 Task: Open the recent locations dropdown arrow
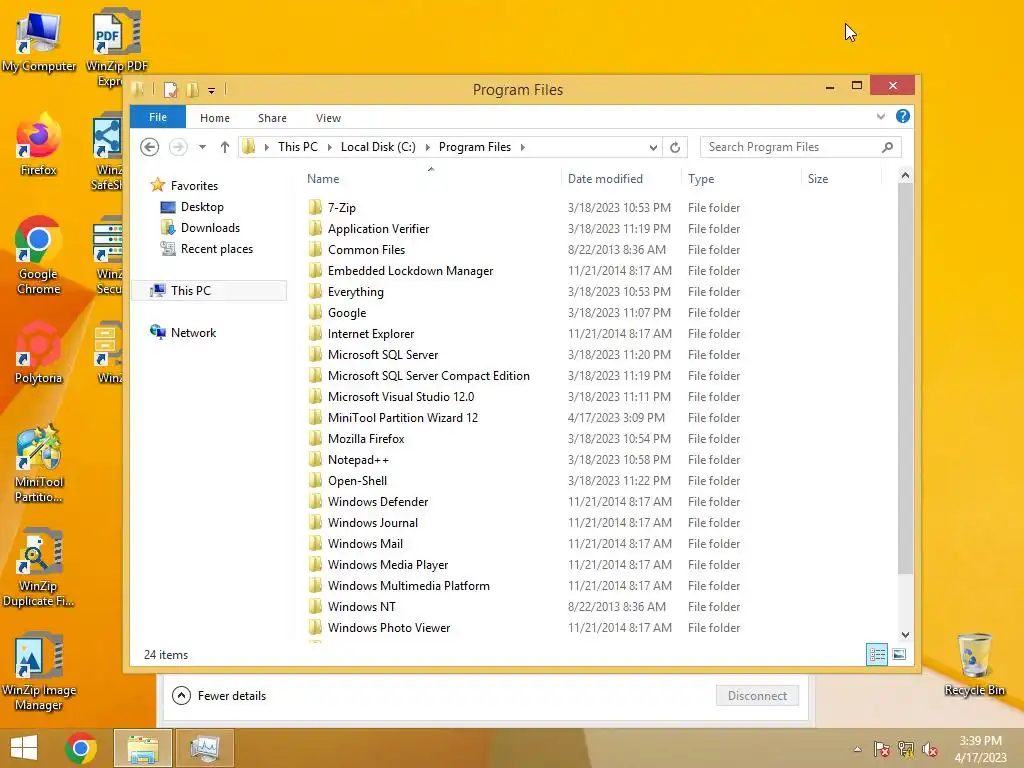[x=202, y=147]
